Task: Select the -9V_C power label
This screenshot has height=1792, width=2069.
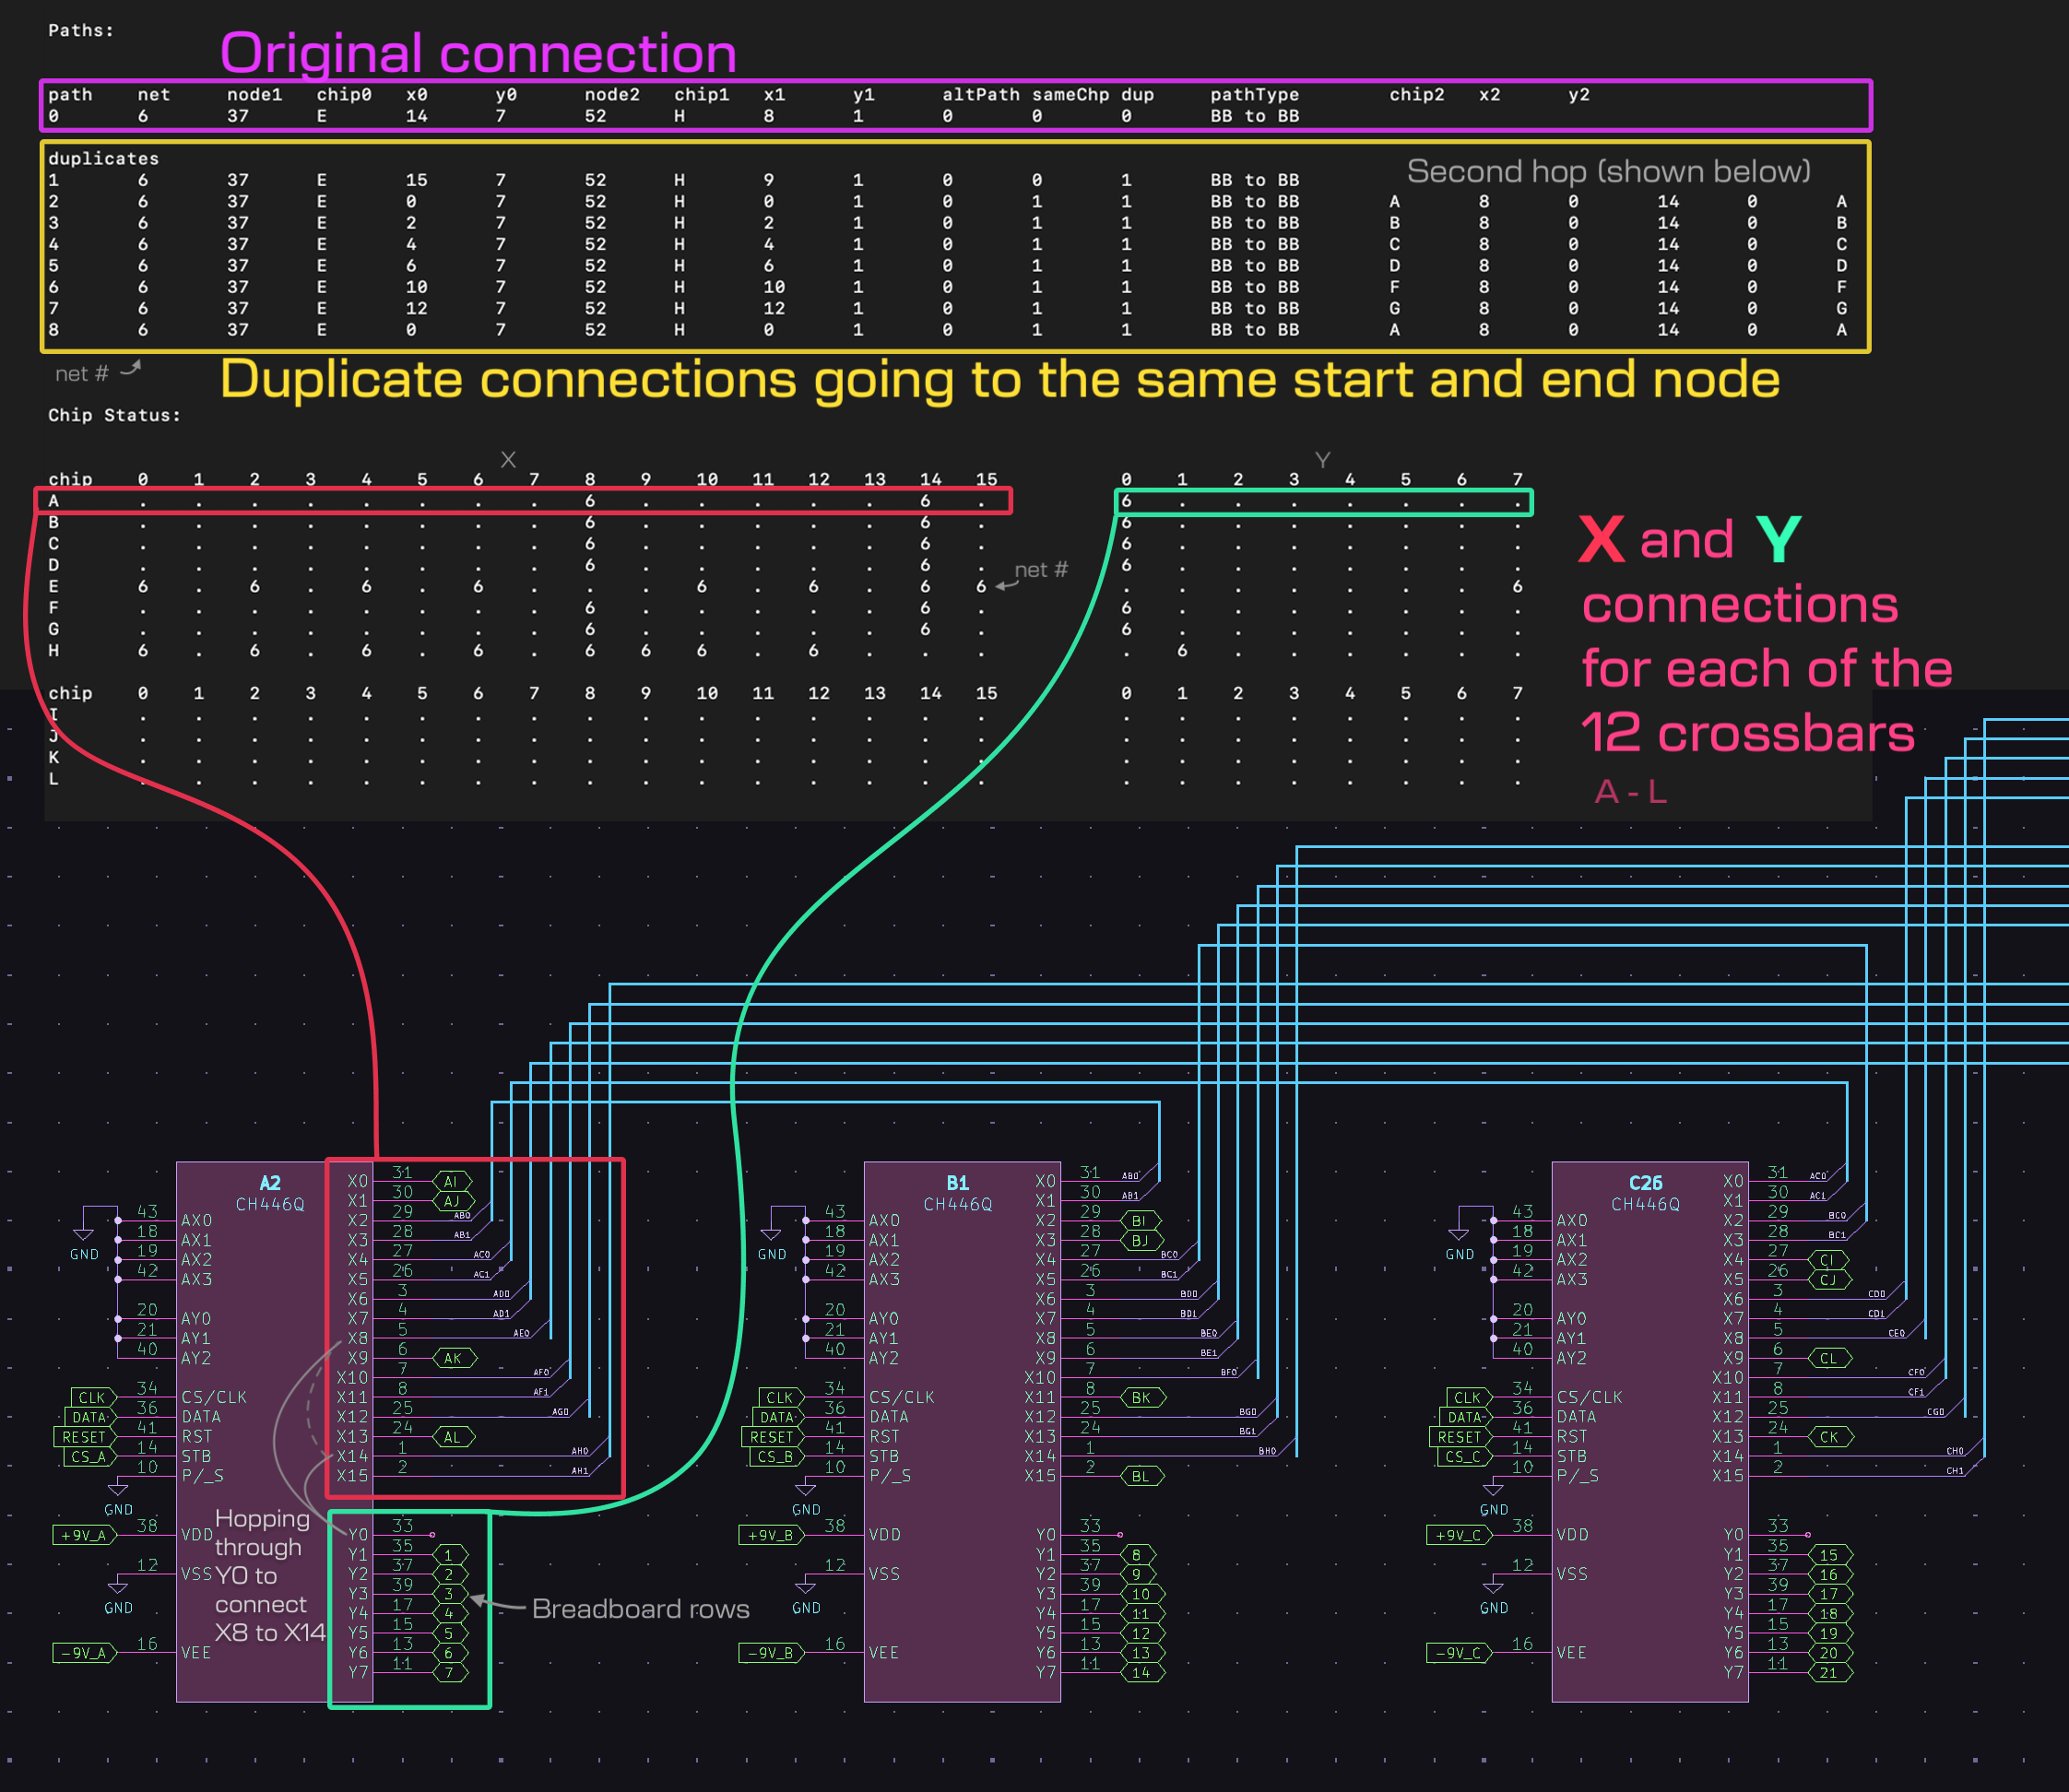Action: pos(1459,1653)
